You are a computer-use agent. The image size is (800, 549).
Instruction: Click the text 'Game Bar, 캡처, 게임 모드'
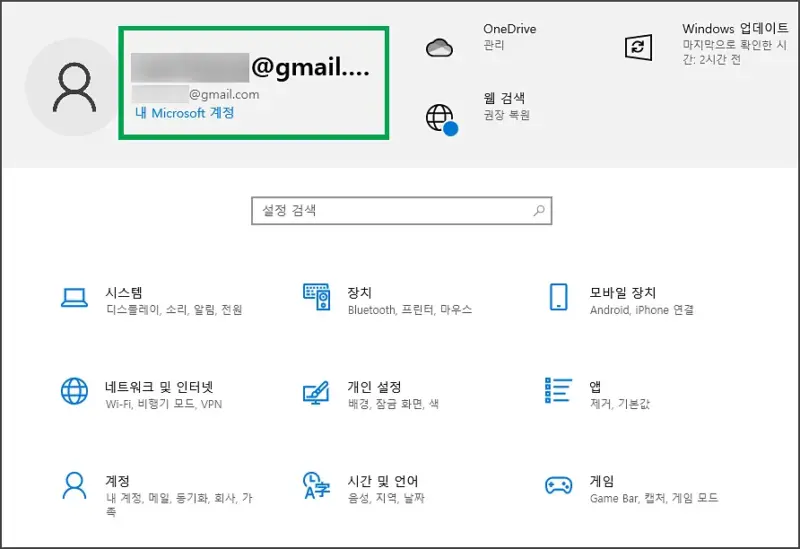coord(654,498)
